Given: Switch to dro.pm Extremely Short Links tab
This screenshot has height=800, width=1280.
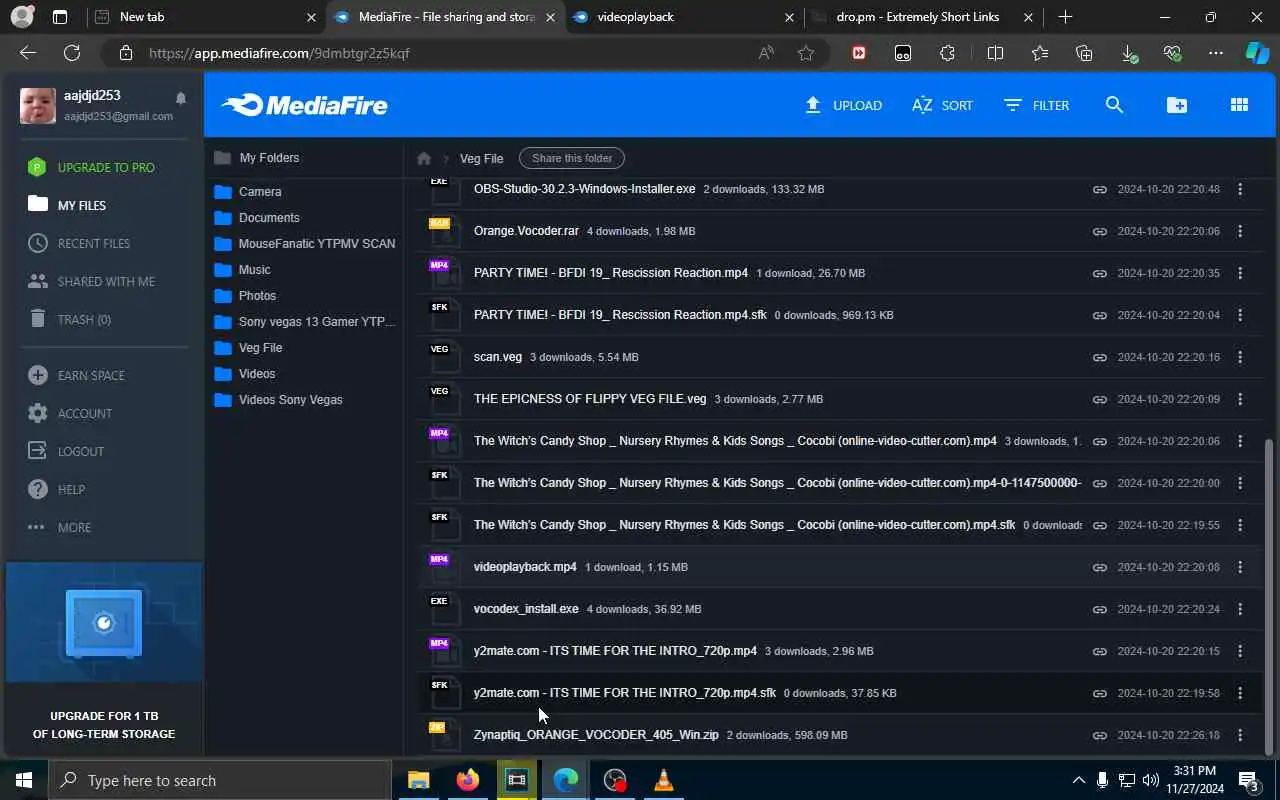Looking at the screenshot, I should click(924, 17).
